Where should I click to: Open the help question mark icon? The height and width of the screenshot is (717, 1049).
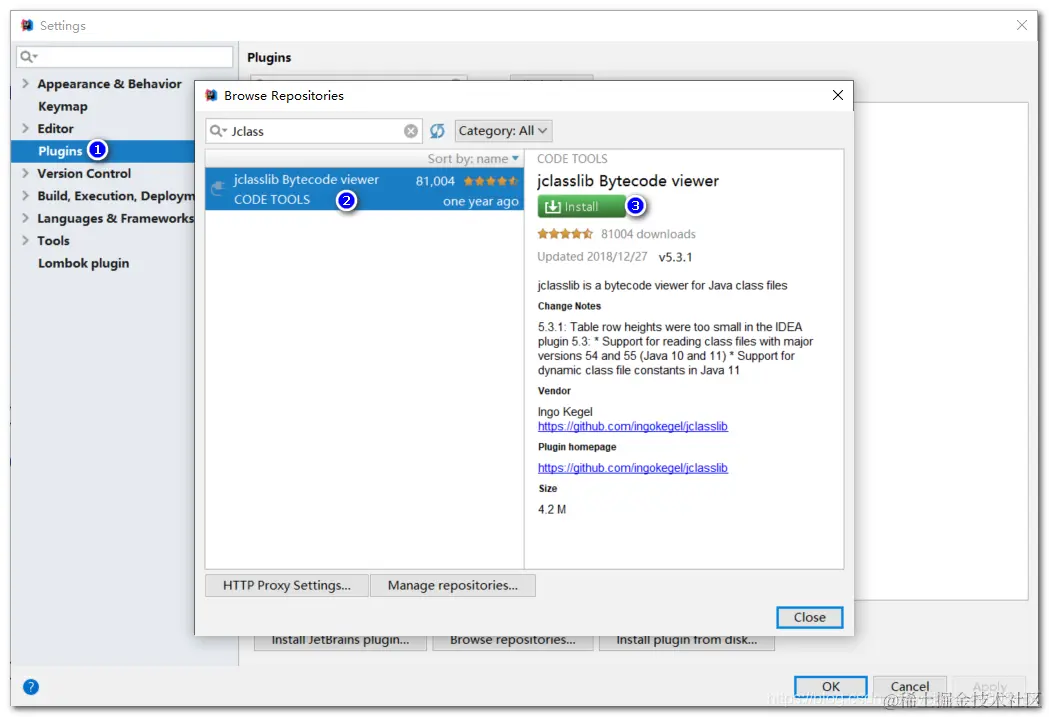click(x=31, y=687)
